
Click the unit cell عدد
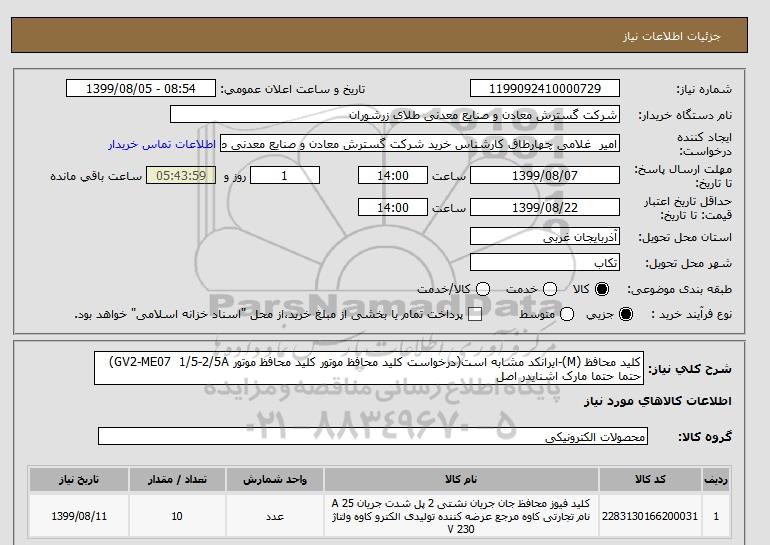[x=275, y=516]
